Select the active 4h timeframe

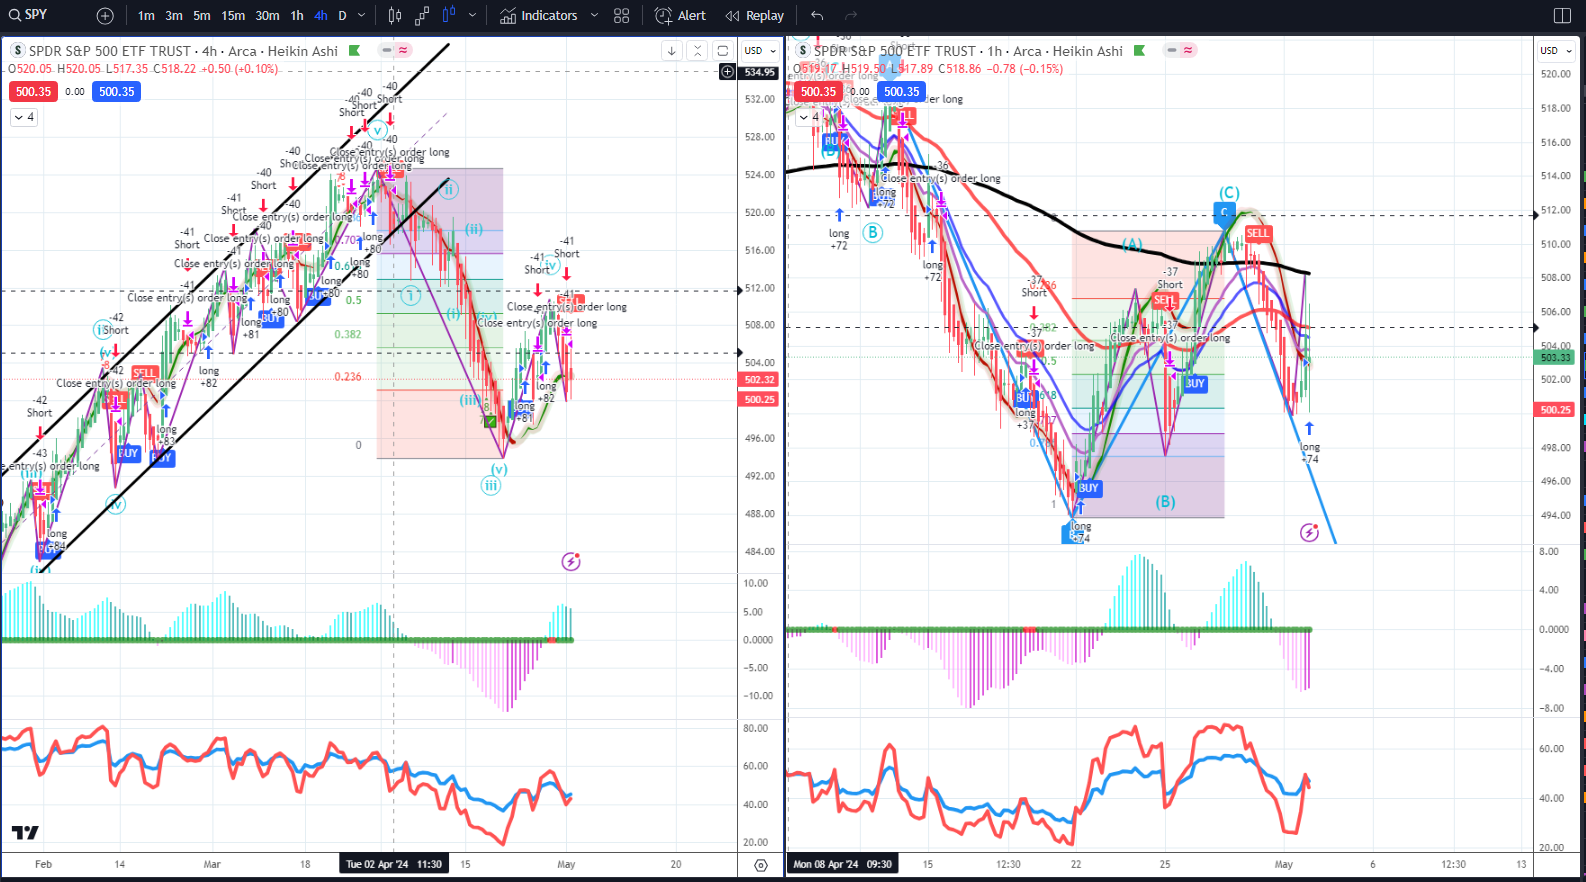click(x=321, y=16)
